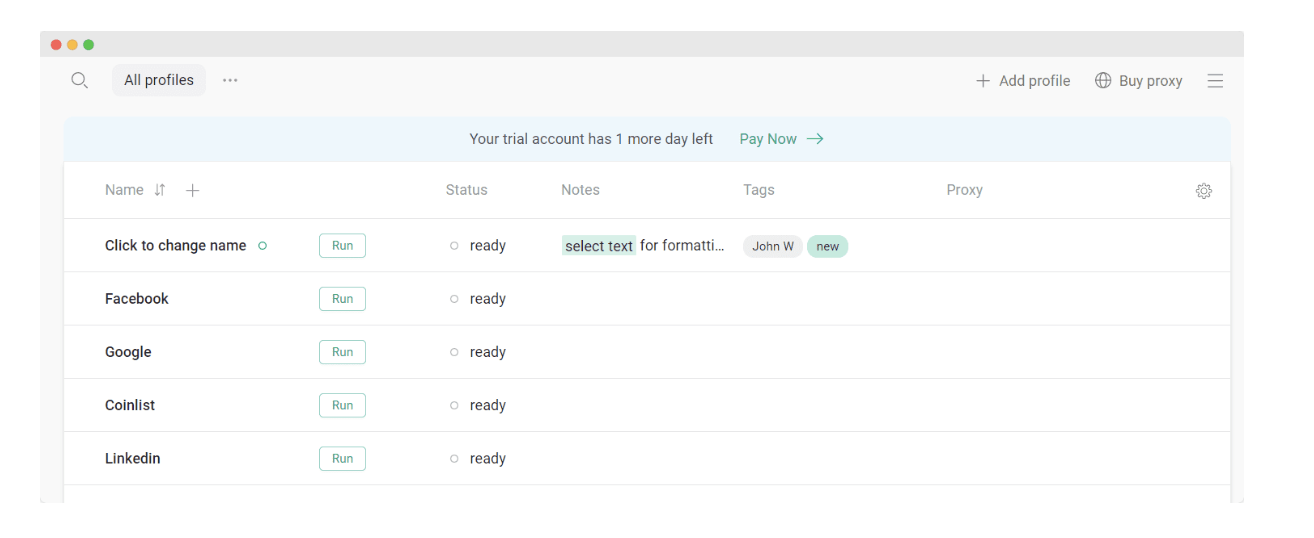Run the Facebook profile

(x=342, y=299)
